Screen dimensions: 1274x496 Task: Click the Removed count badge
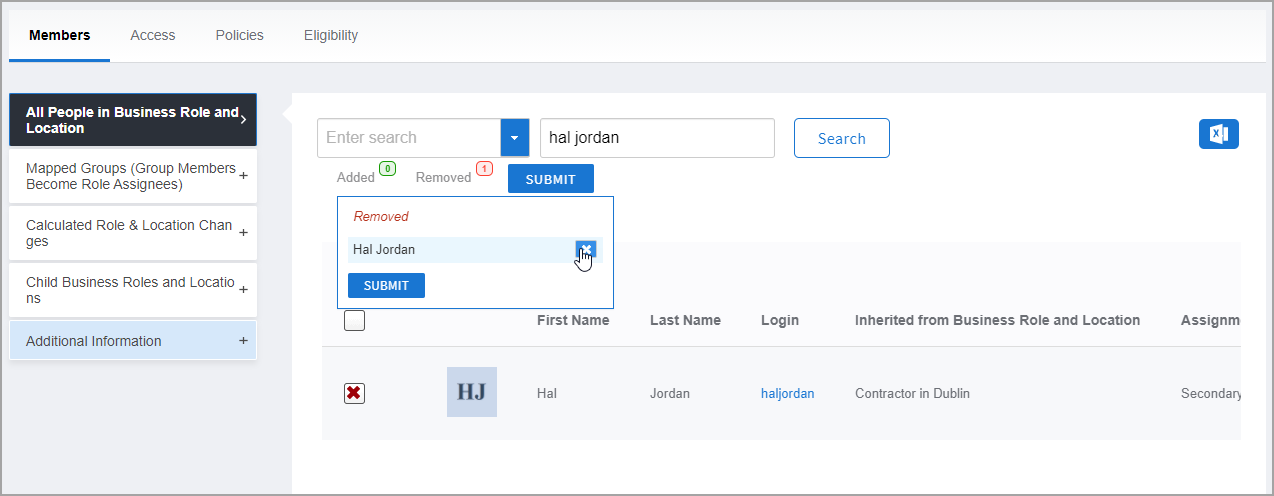(x=484, y=169)
